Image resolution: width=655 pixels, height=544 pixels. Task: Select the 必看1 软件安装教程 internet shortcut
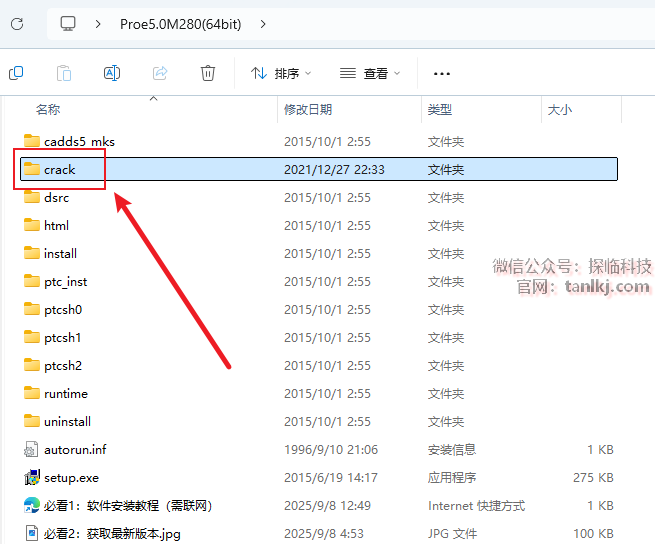click(127, 506)
